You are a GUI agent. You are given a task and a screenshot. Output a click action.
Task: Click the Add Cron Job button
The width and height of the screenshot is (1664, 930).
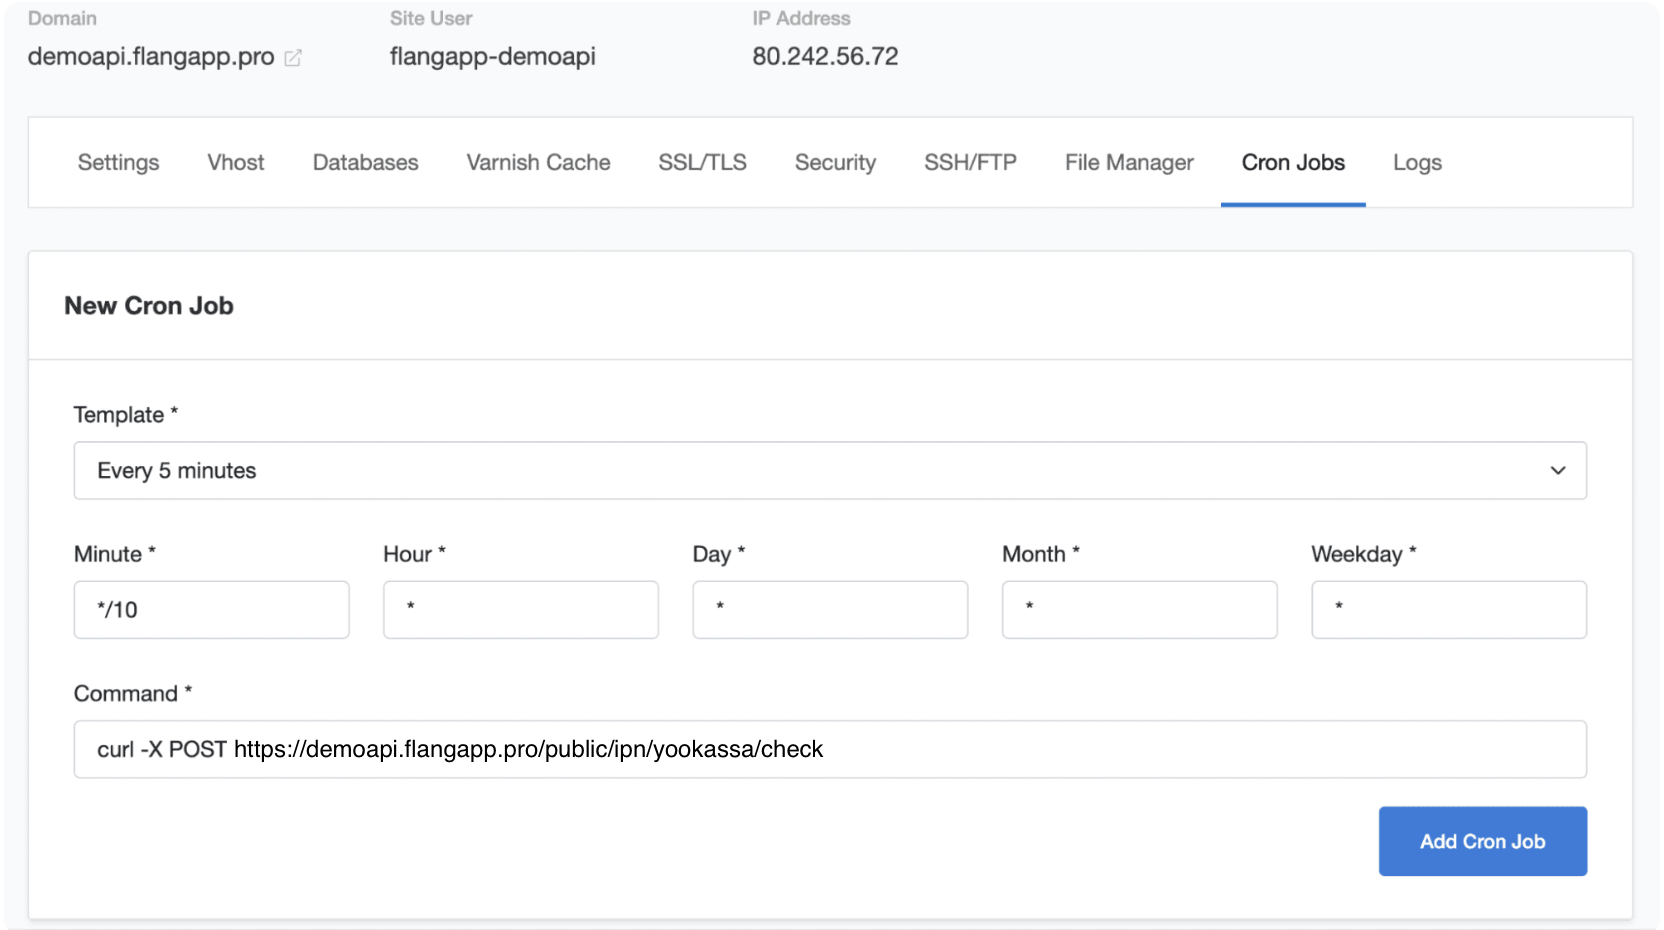pos(1482,841)
